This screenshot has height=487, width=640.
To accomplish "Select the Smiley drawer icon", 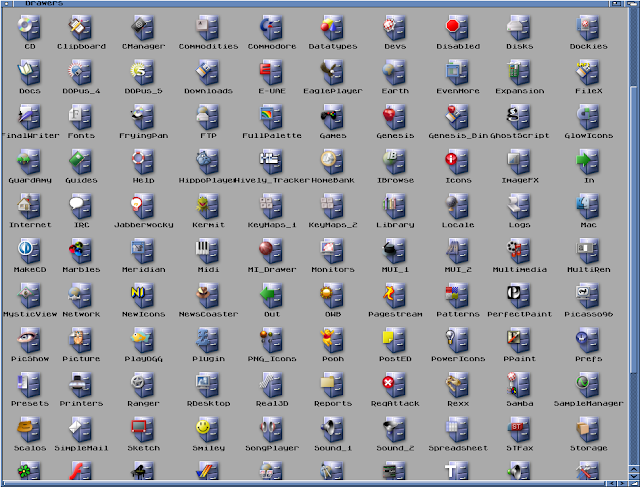I will click(x=208, y=429).
